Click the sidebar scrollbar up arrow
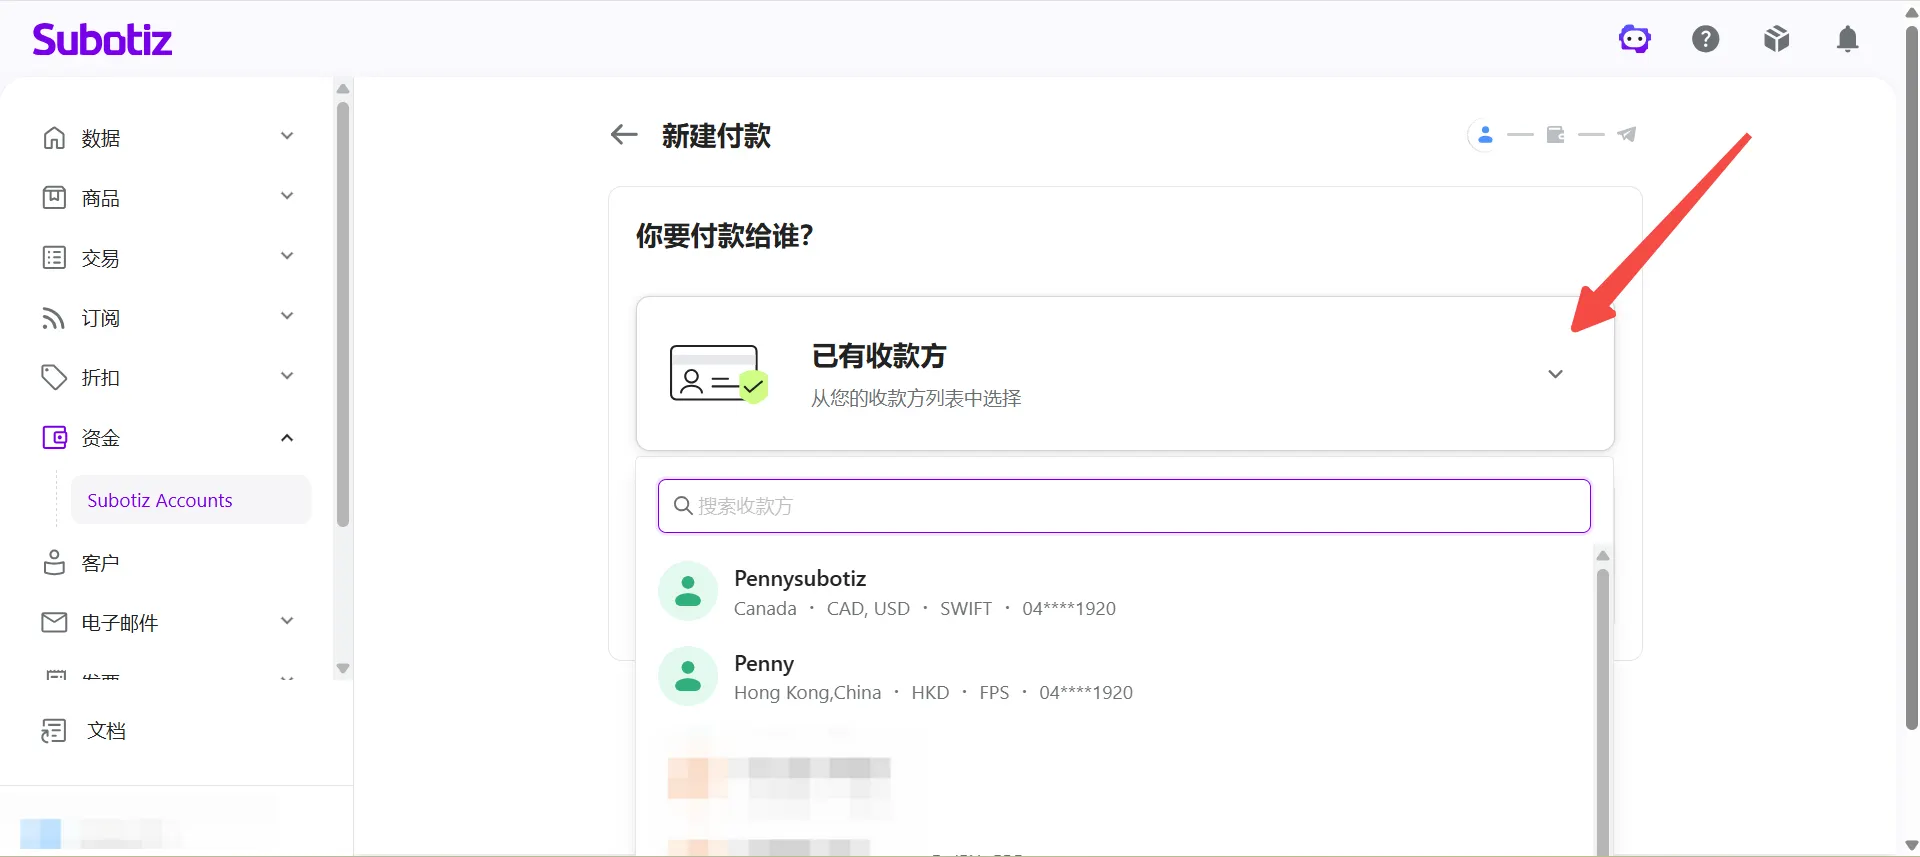Image resolution: width=1920 pixels, height=857 pixels. 343,89
